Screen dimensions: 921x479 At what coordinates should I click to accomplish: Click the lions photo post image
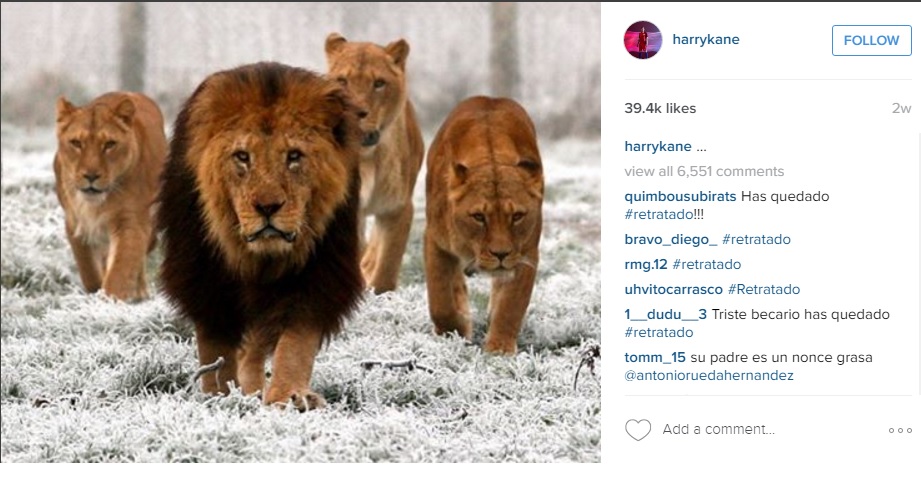(300, 233)
